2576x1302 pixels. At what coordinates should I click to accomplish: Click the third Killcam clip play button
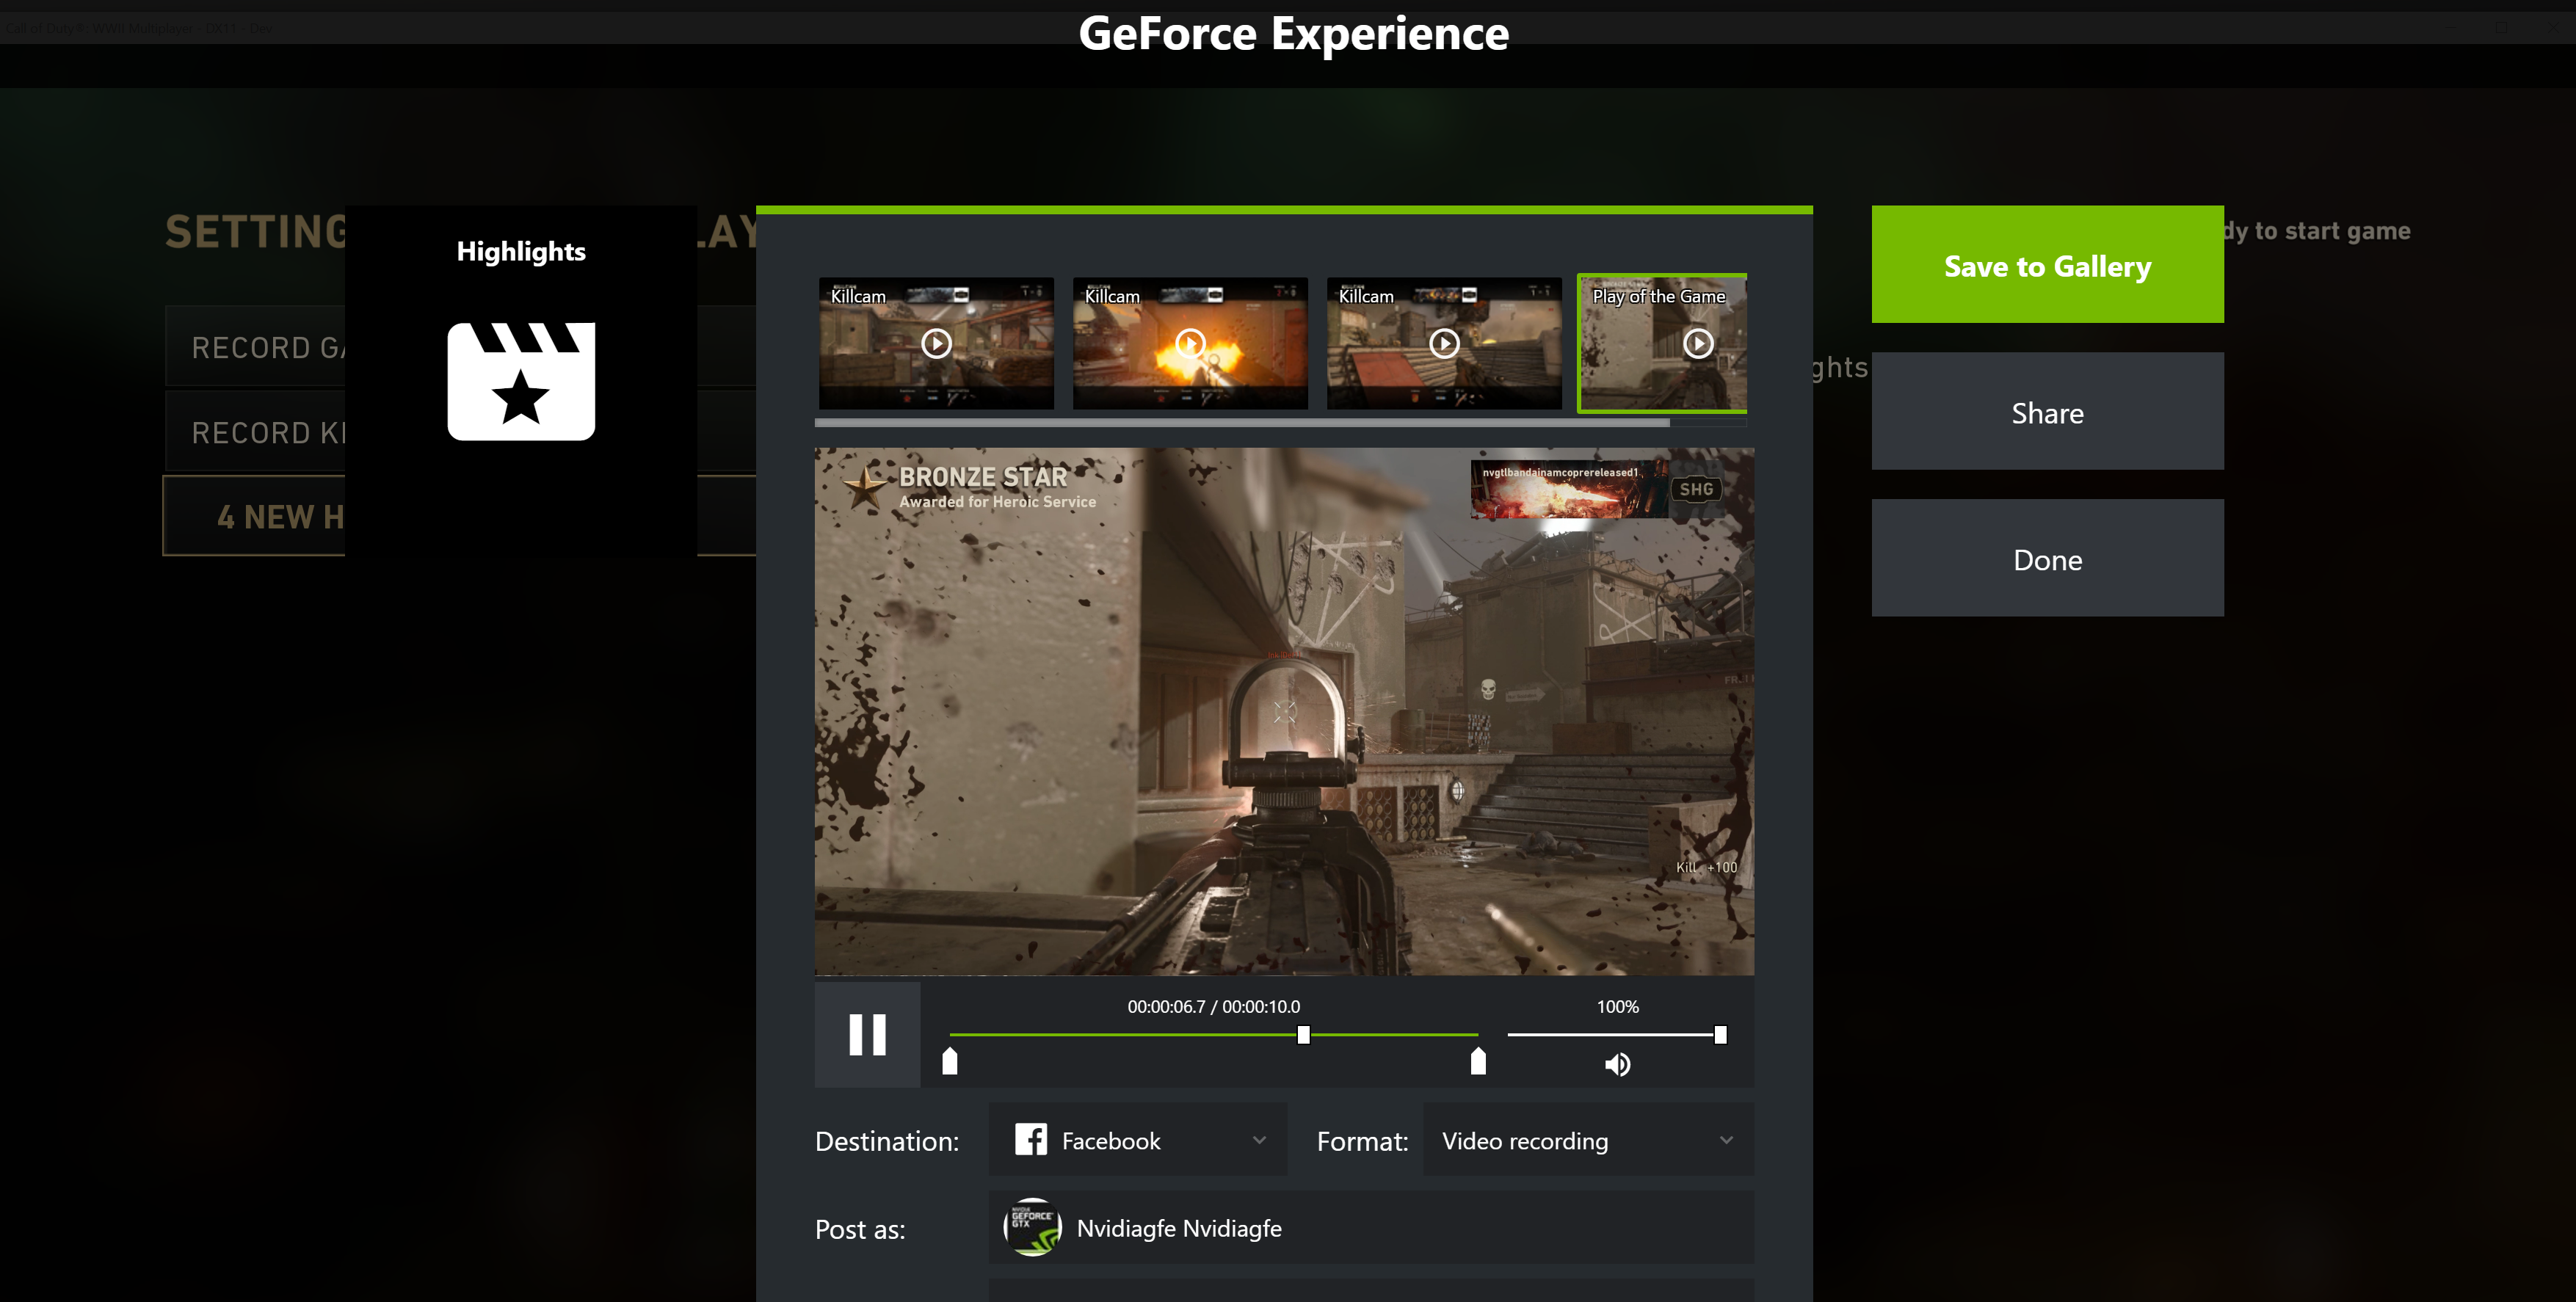pos(1443,342)
